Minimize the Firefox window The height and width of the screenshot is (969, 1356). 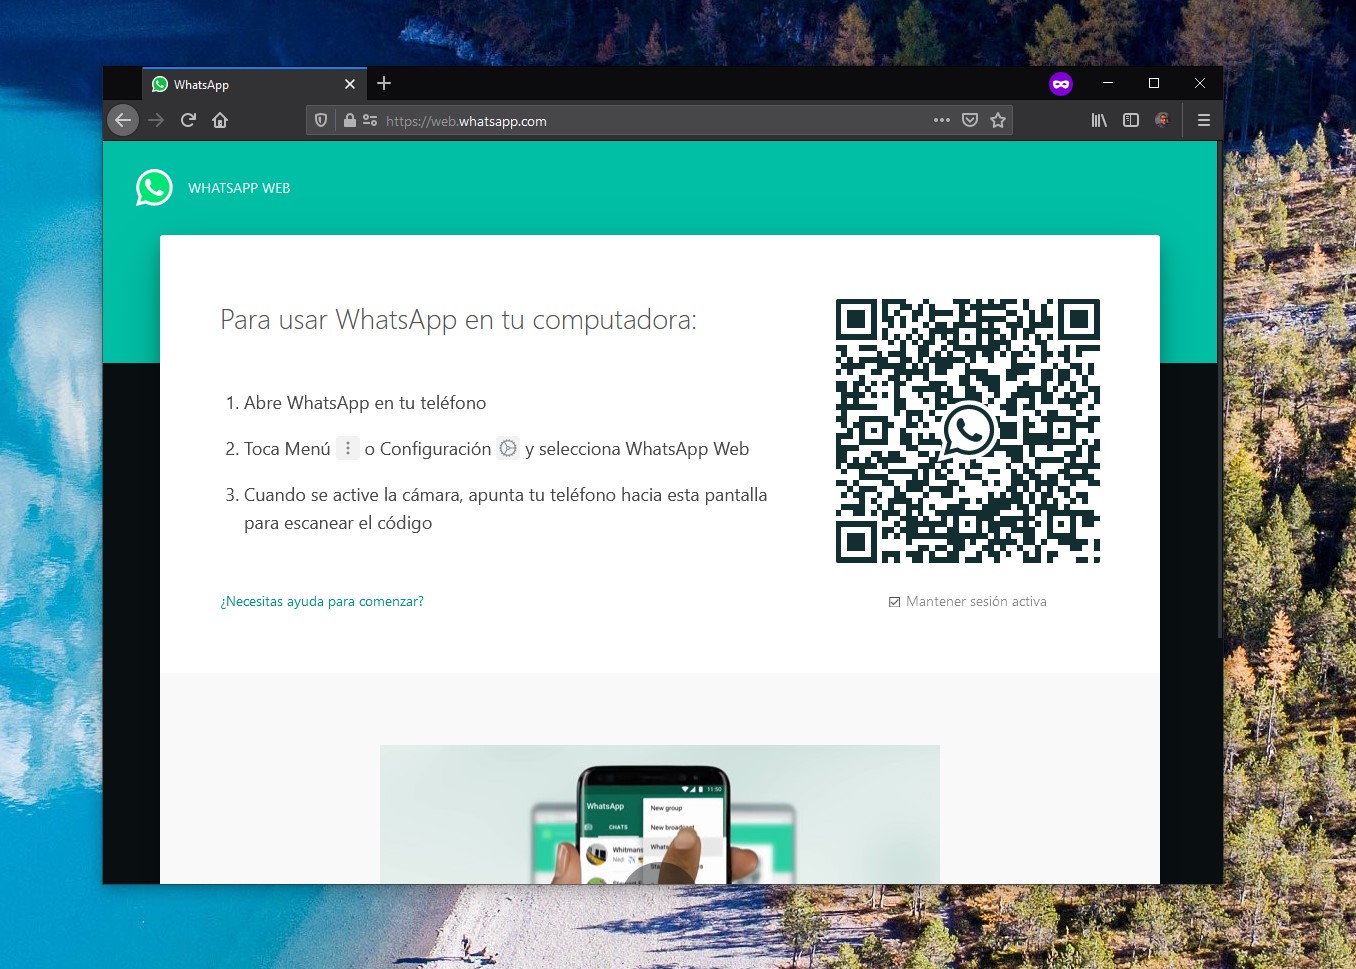[1108, 83]
